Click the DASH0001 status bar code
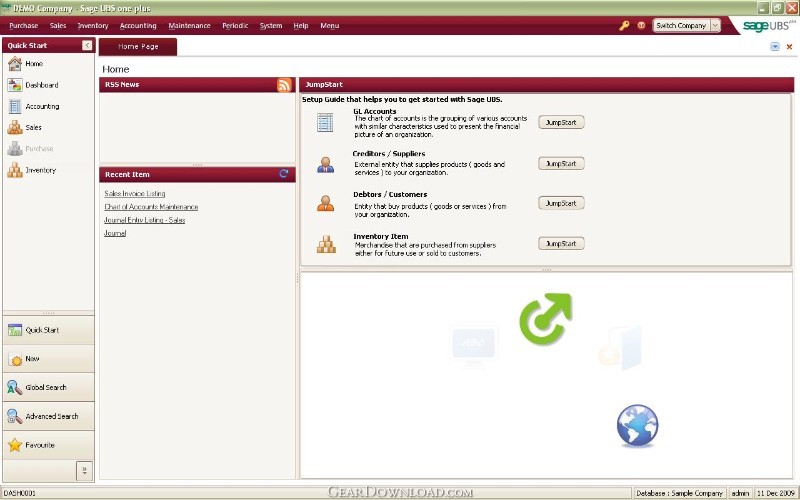 tap(19, 493)
